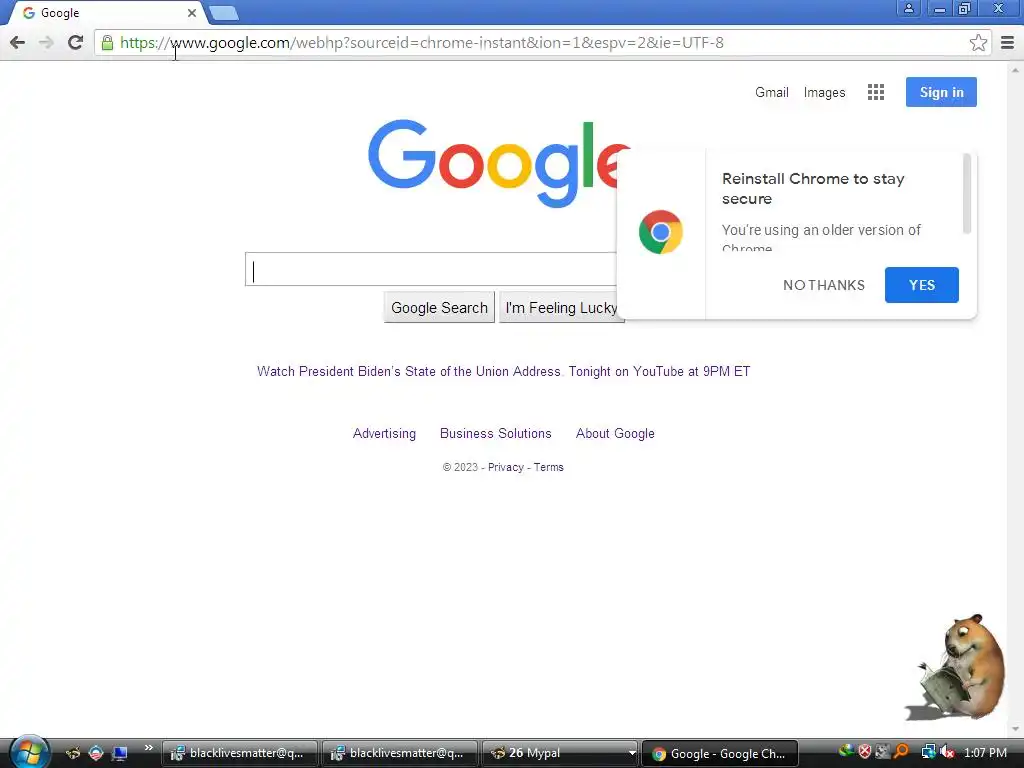
Task: Open Gmail link
Action: [771, 92]
